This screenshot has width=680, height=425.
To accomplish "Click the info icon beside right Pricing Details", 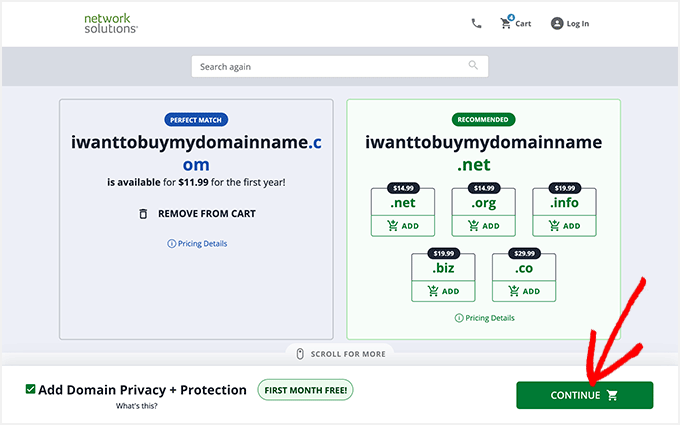I will (458, 318).
